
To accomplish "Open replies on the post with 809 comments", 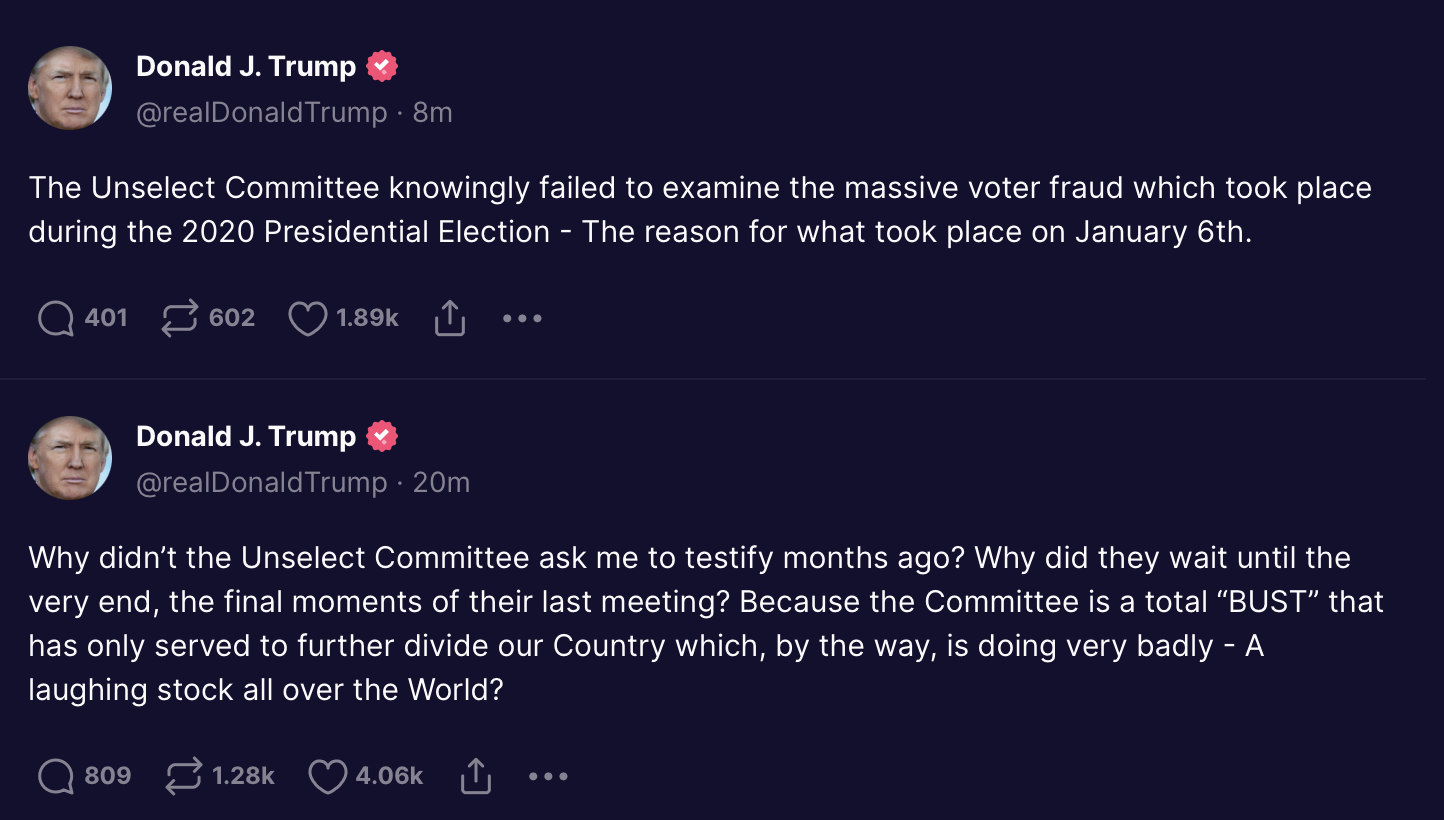I will pyautogui.click(x=56, y=776).
